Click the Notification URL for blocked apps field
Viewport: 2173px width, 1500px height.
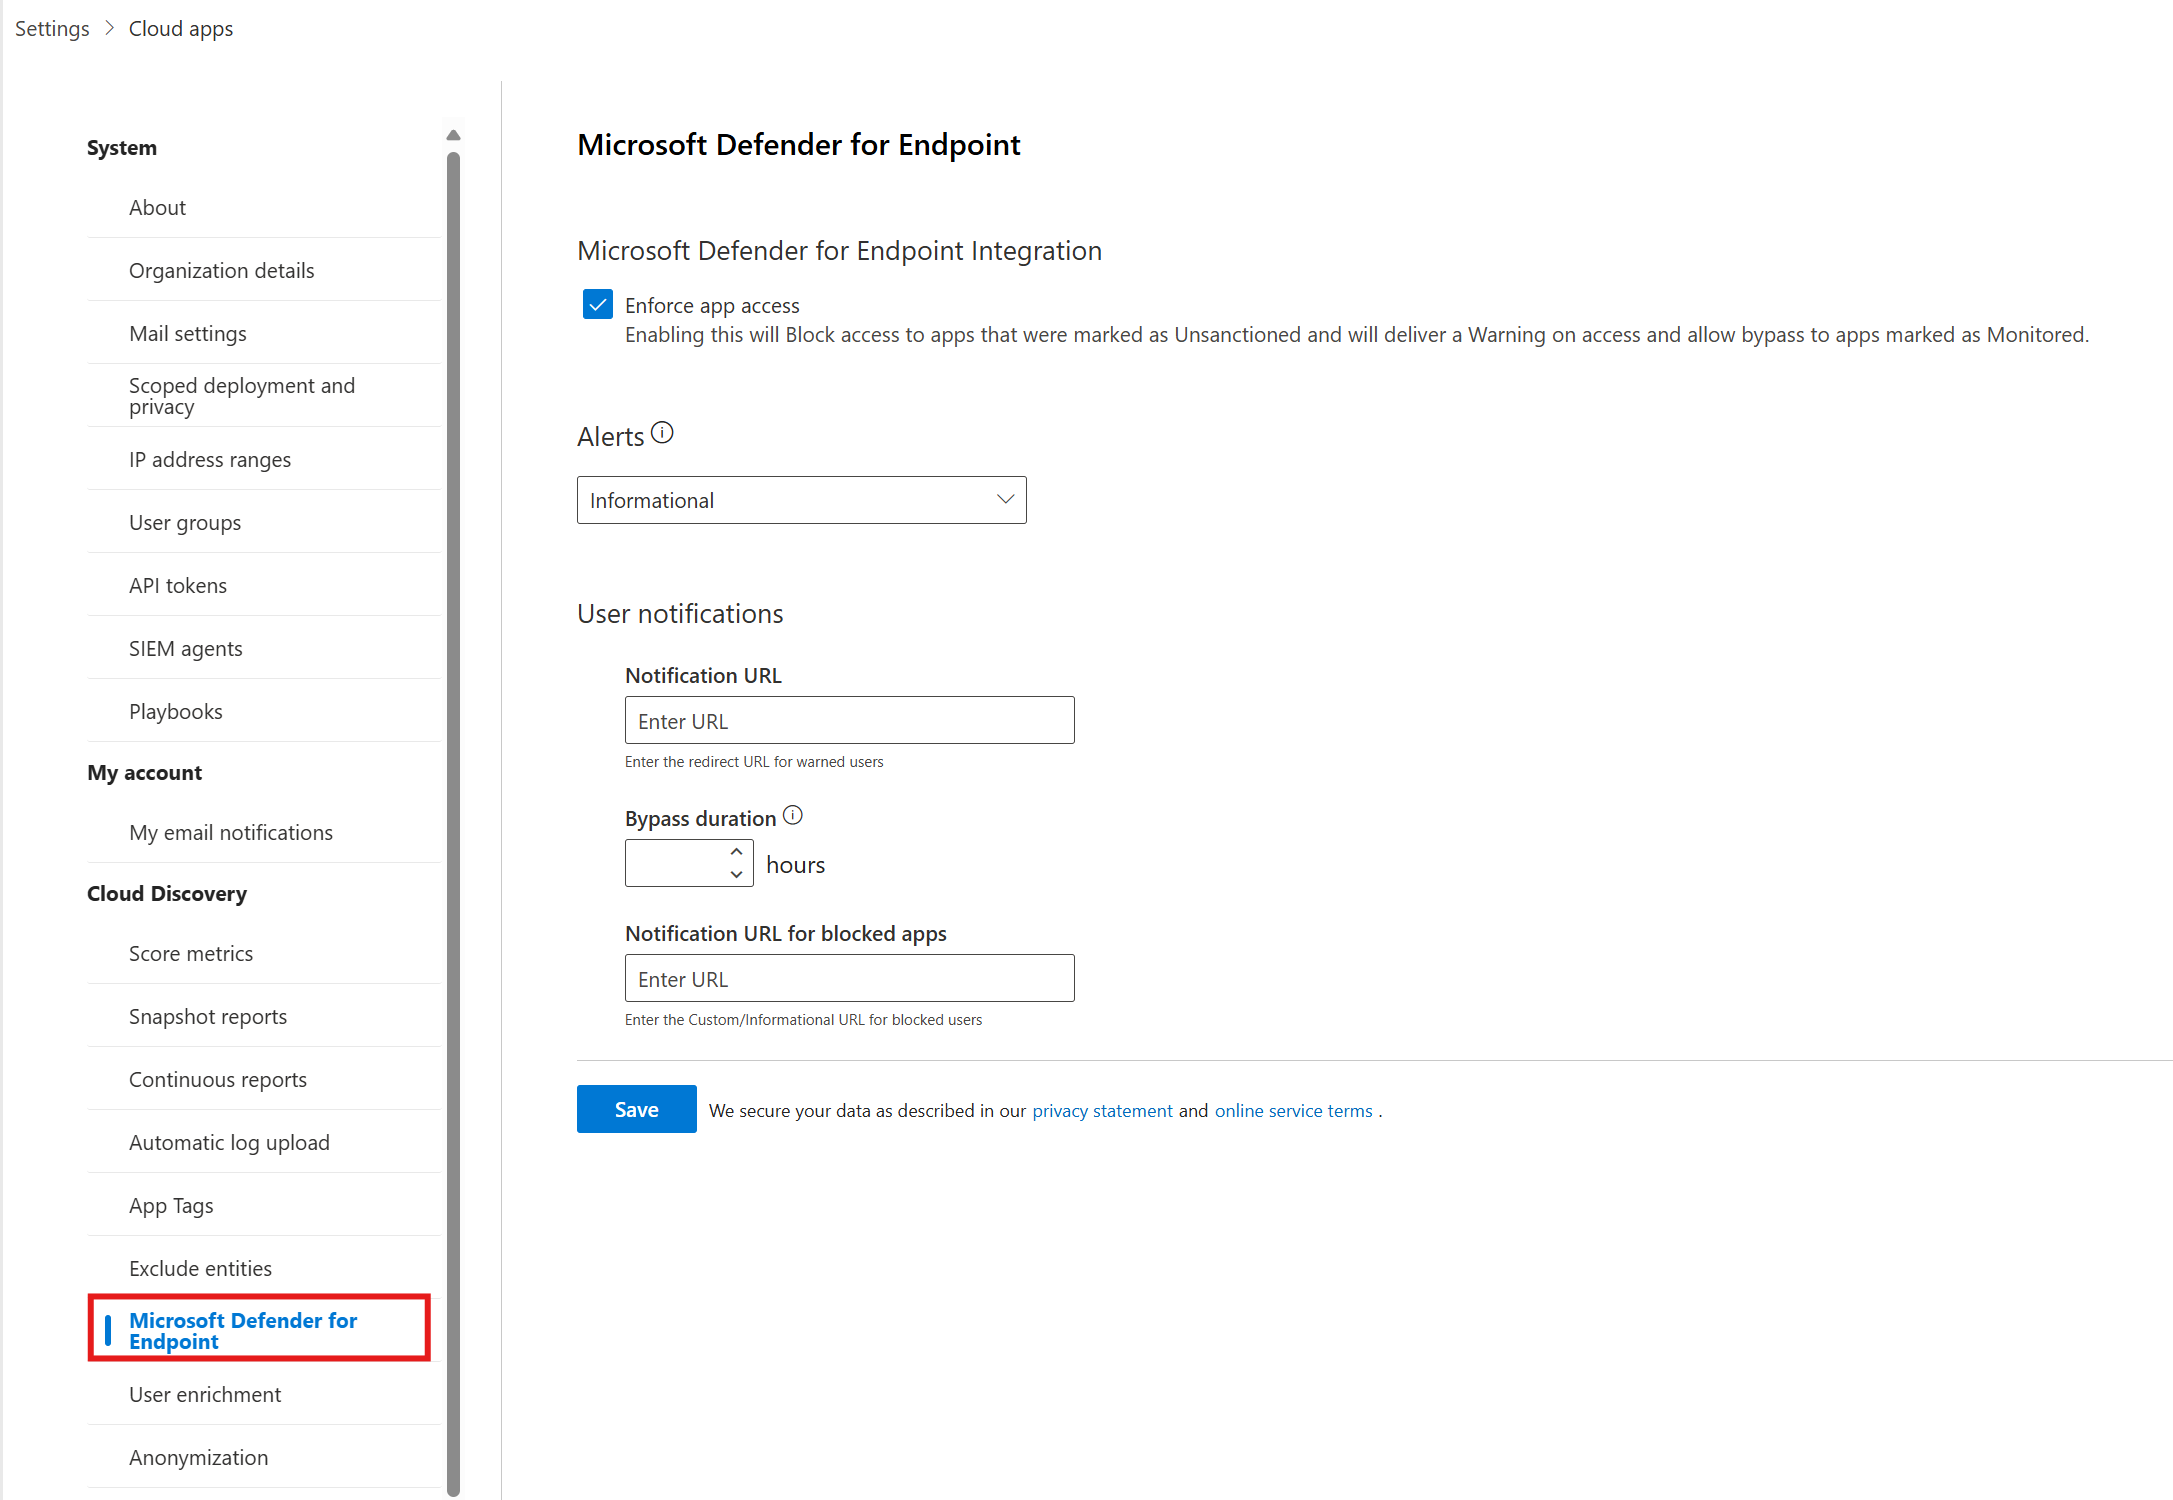point(849,978)
